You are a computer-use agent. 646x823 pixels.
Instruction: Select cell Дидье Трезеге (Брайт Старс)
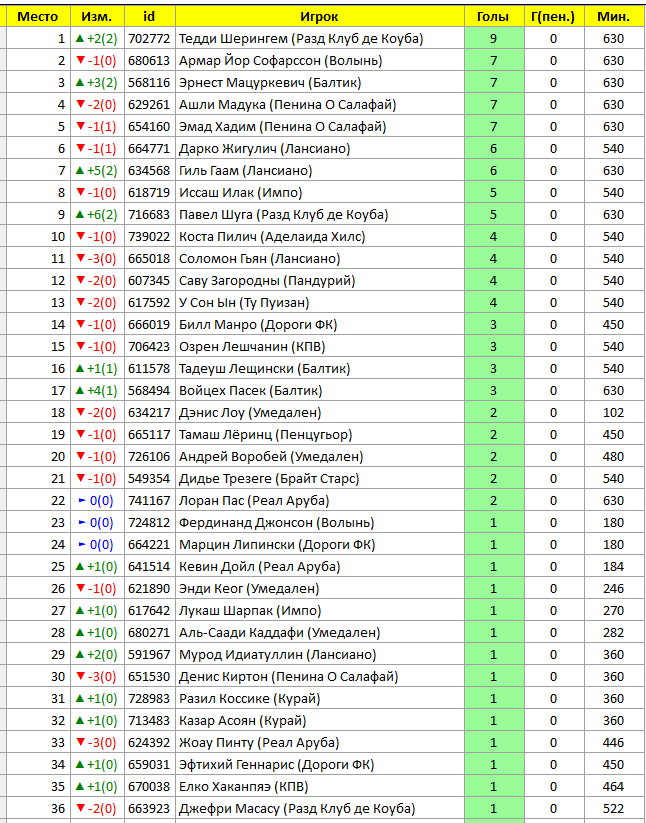(320, 479)
